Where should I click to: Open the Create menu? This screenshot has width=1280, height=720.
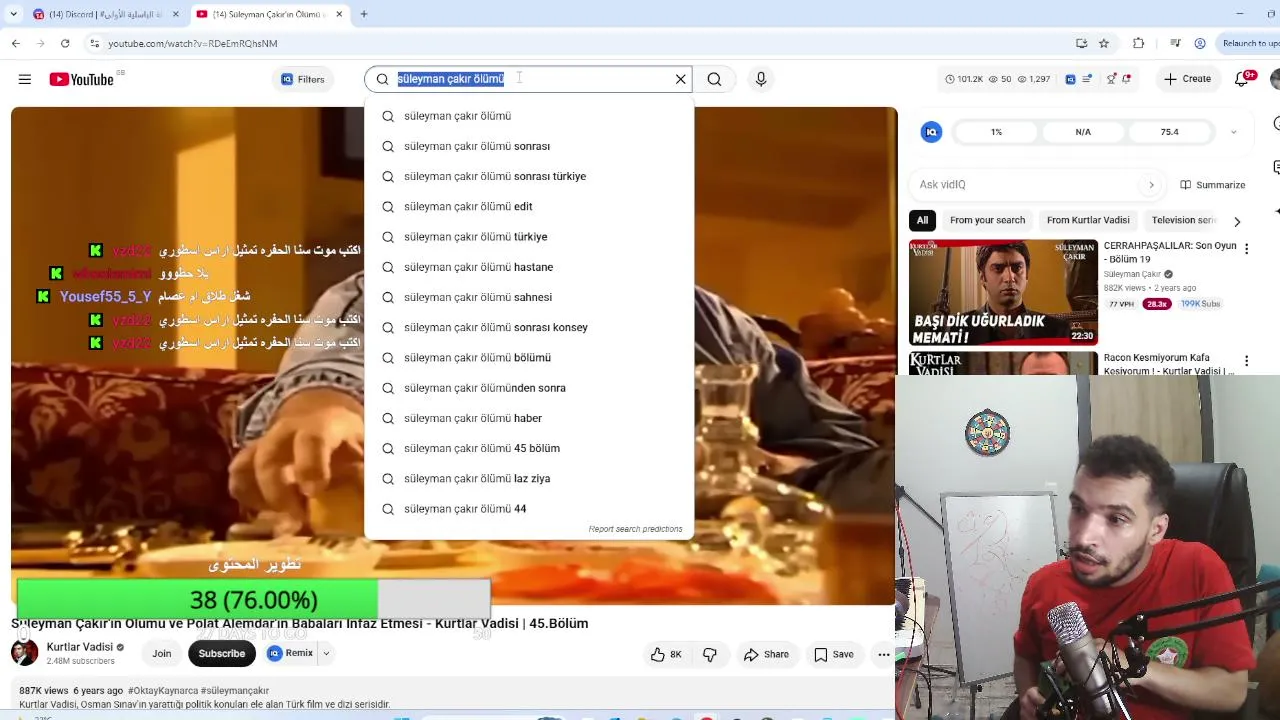[1187, 79]
